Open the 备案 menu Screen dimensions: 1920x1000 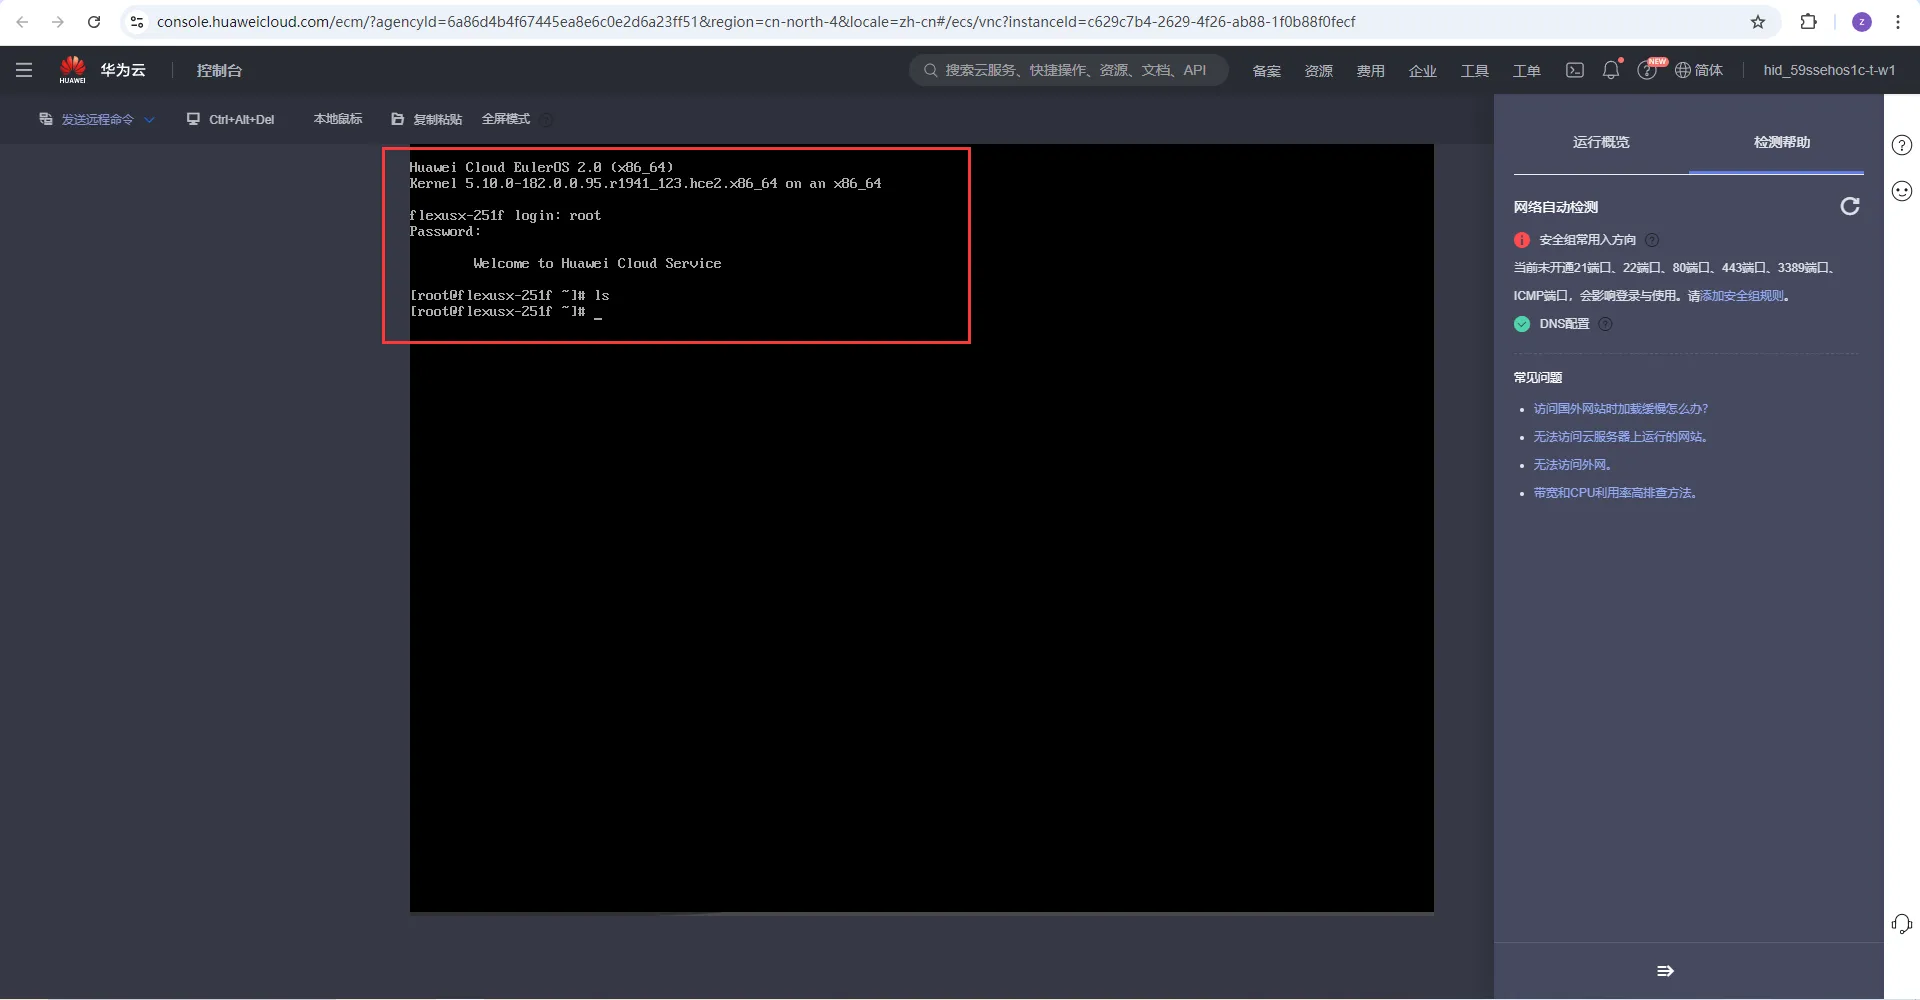[x=1266, y=70]
